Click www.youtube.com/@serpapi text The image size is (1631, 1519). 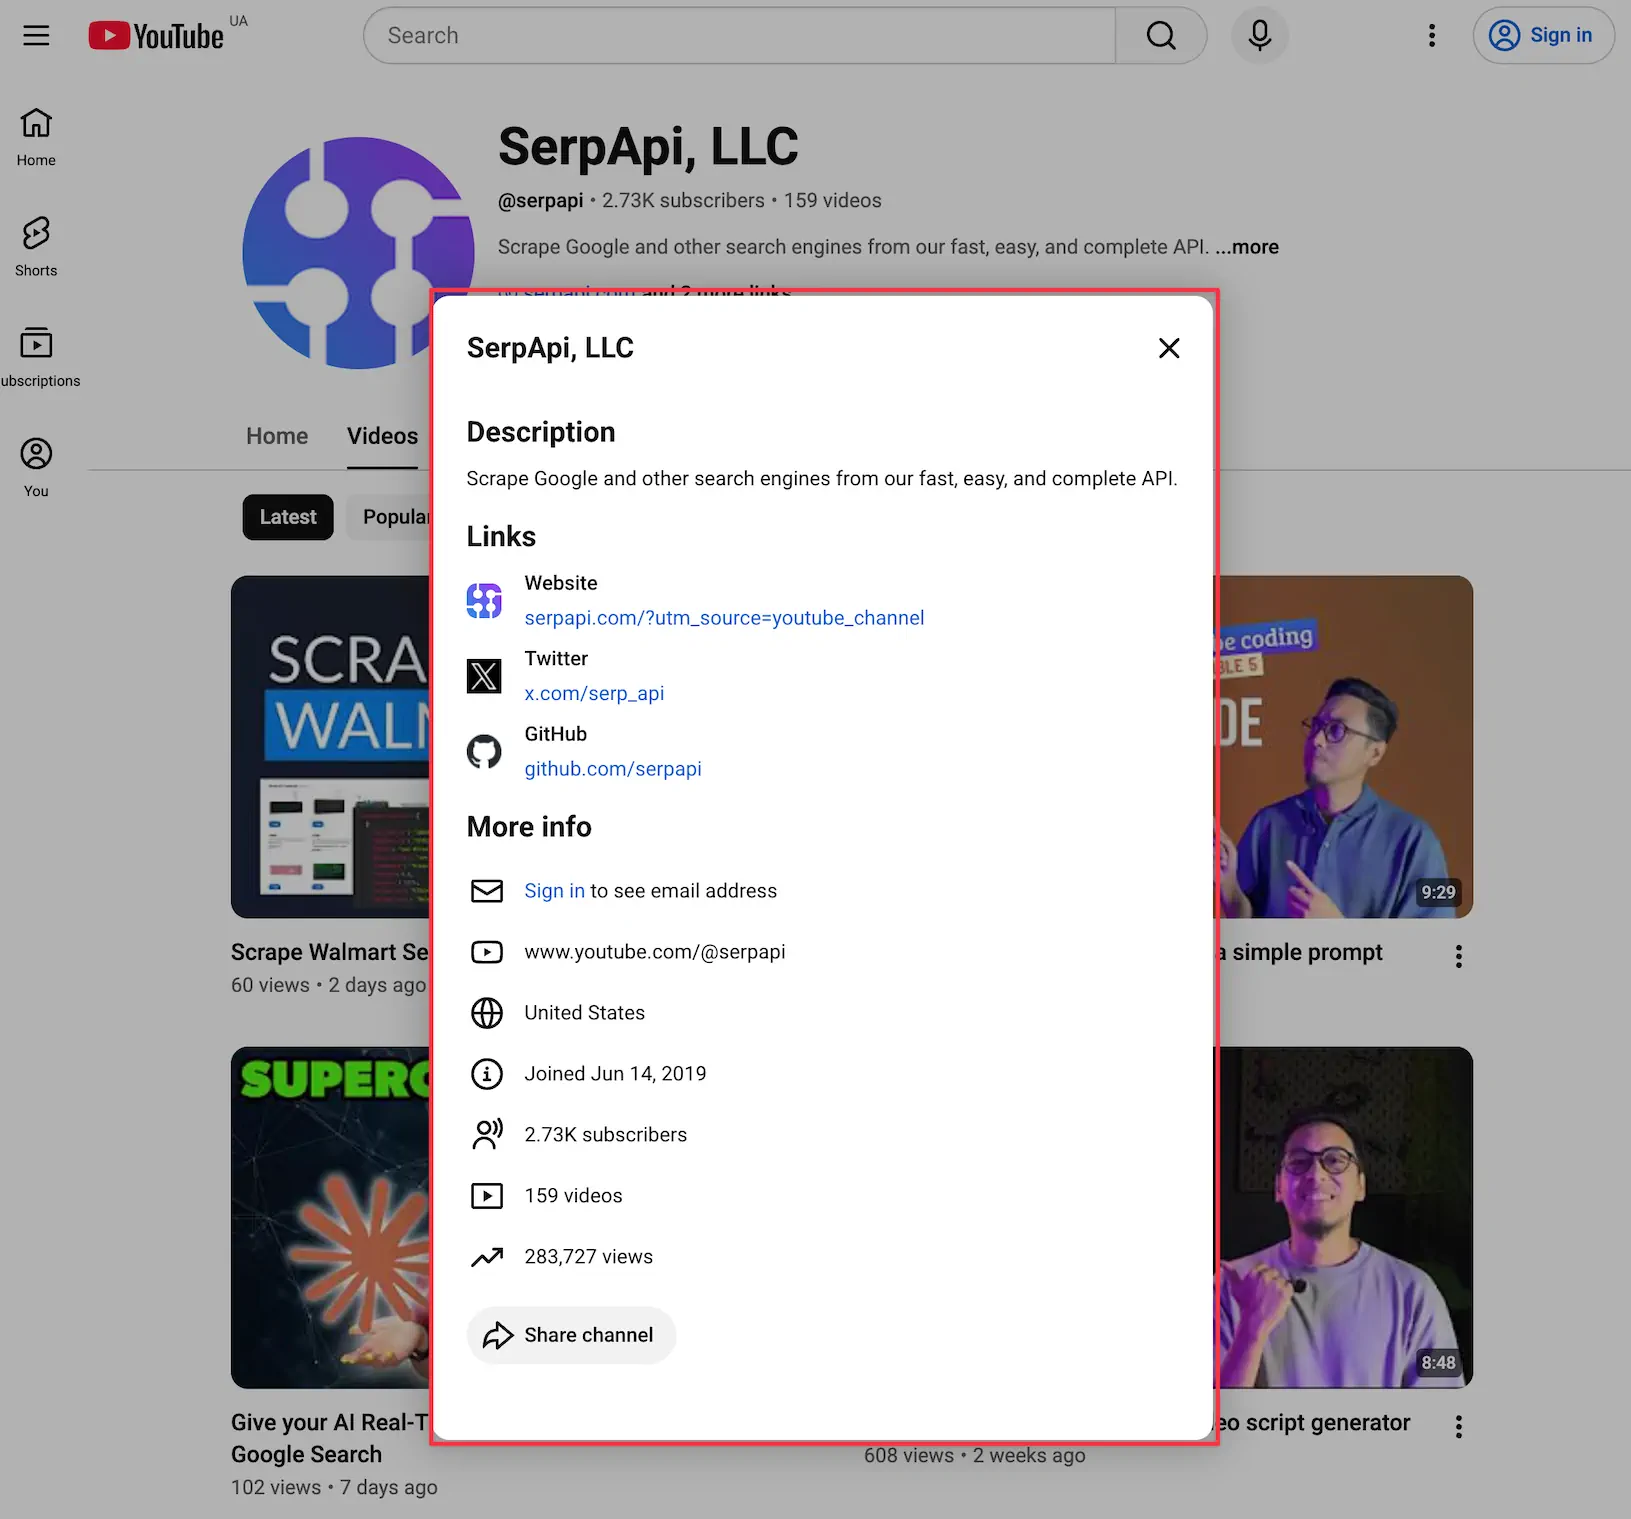pos(655,952)
